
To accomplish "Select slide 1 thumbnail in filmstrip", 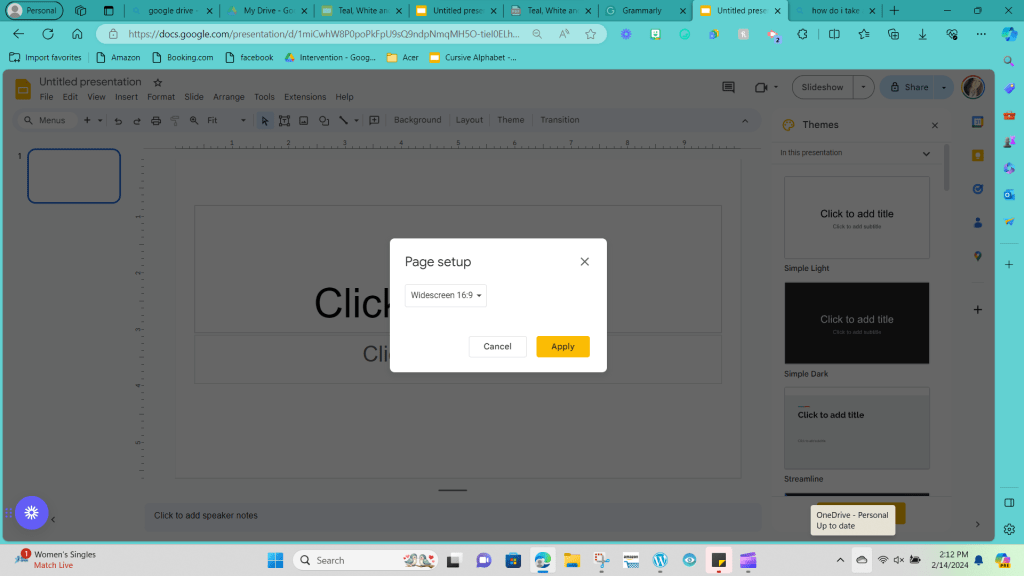I will (74, 176).
